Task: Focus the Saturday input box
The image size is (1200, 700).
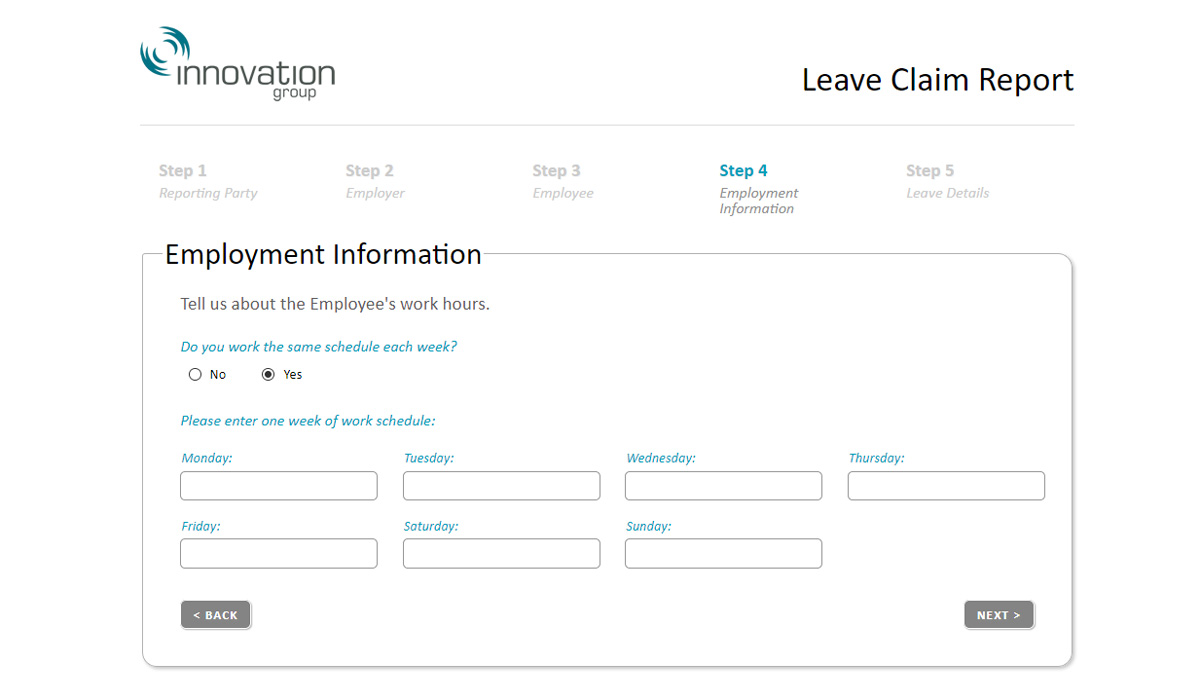Action: tap(501, 553)
